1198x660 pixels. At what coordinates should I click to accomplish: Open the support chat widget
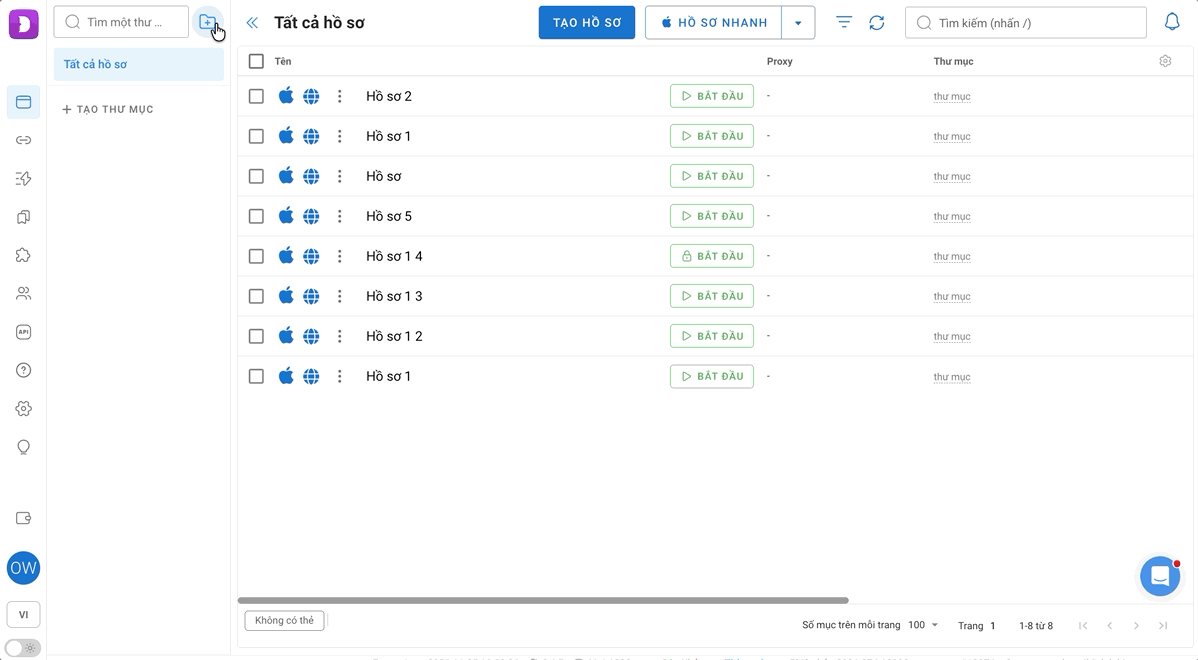tap(1160, 576)
